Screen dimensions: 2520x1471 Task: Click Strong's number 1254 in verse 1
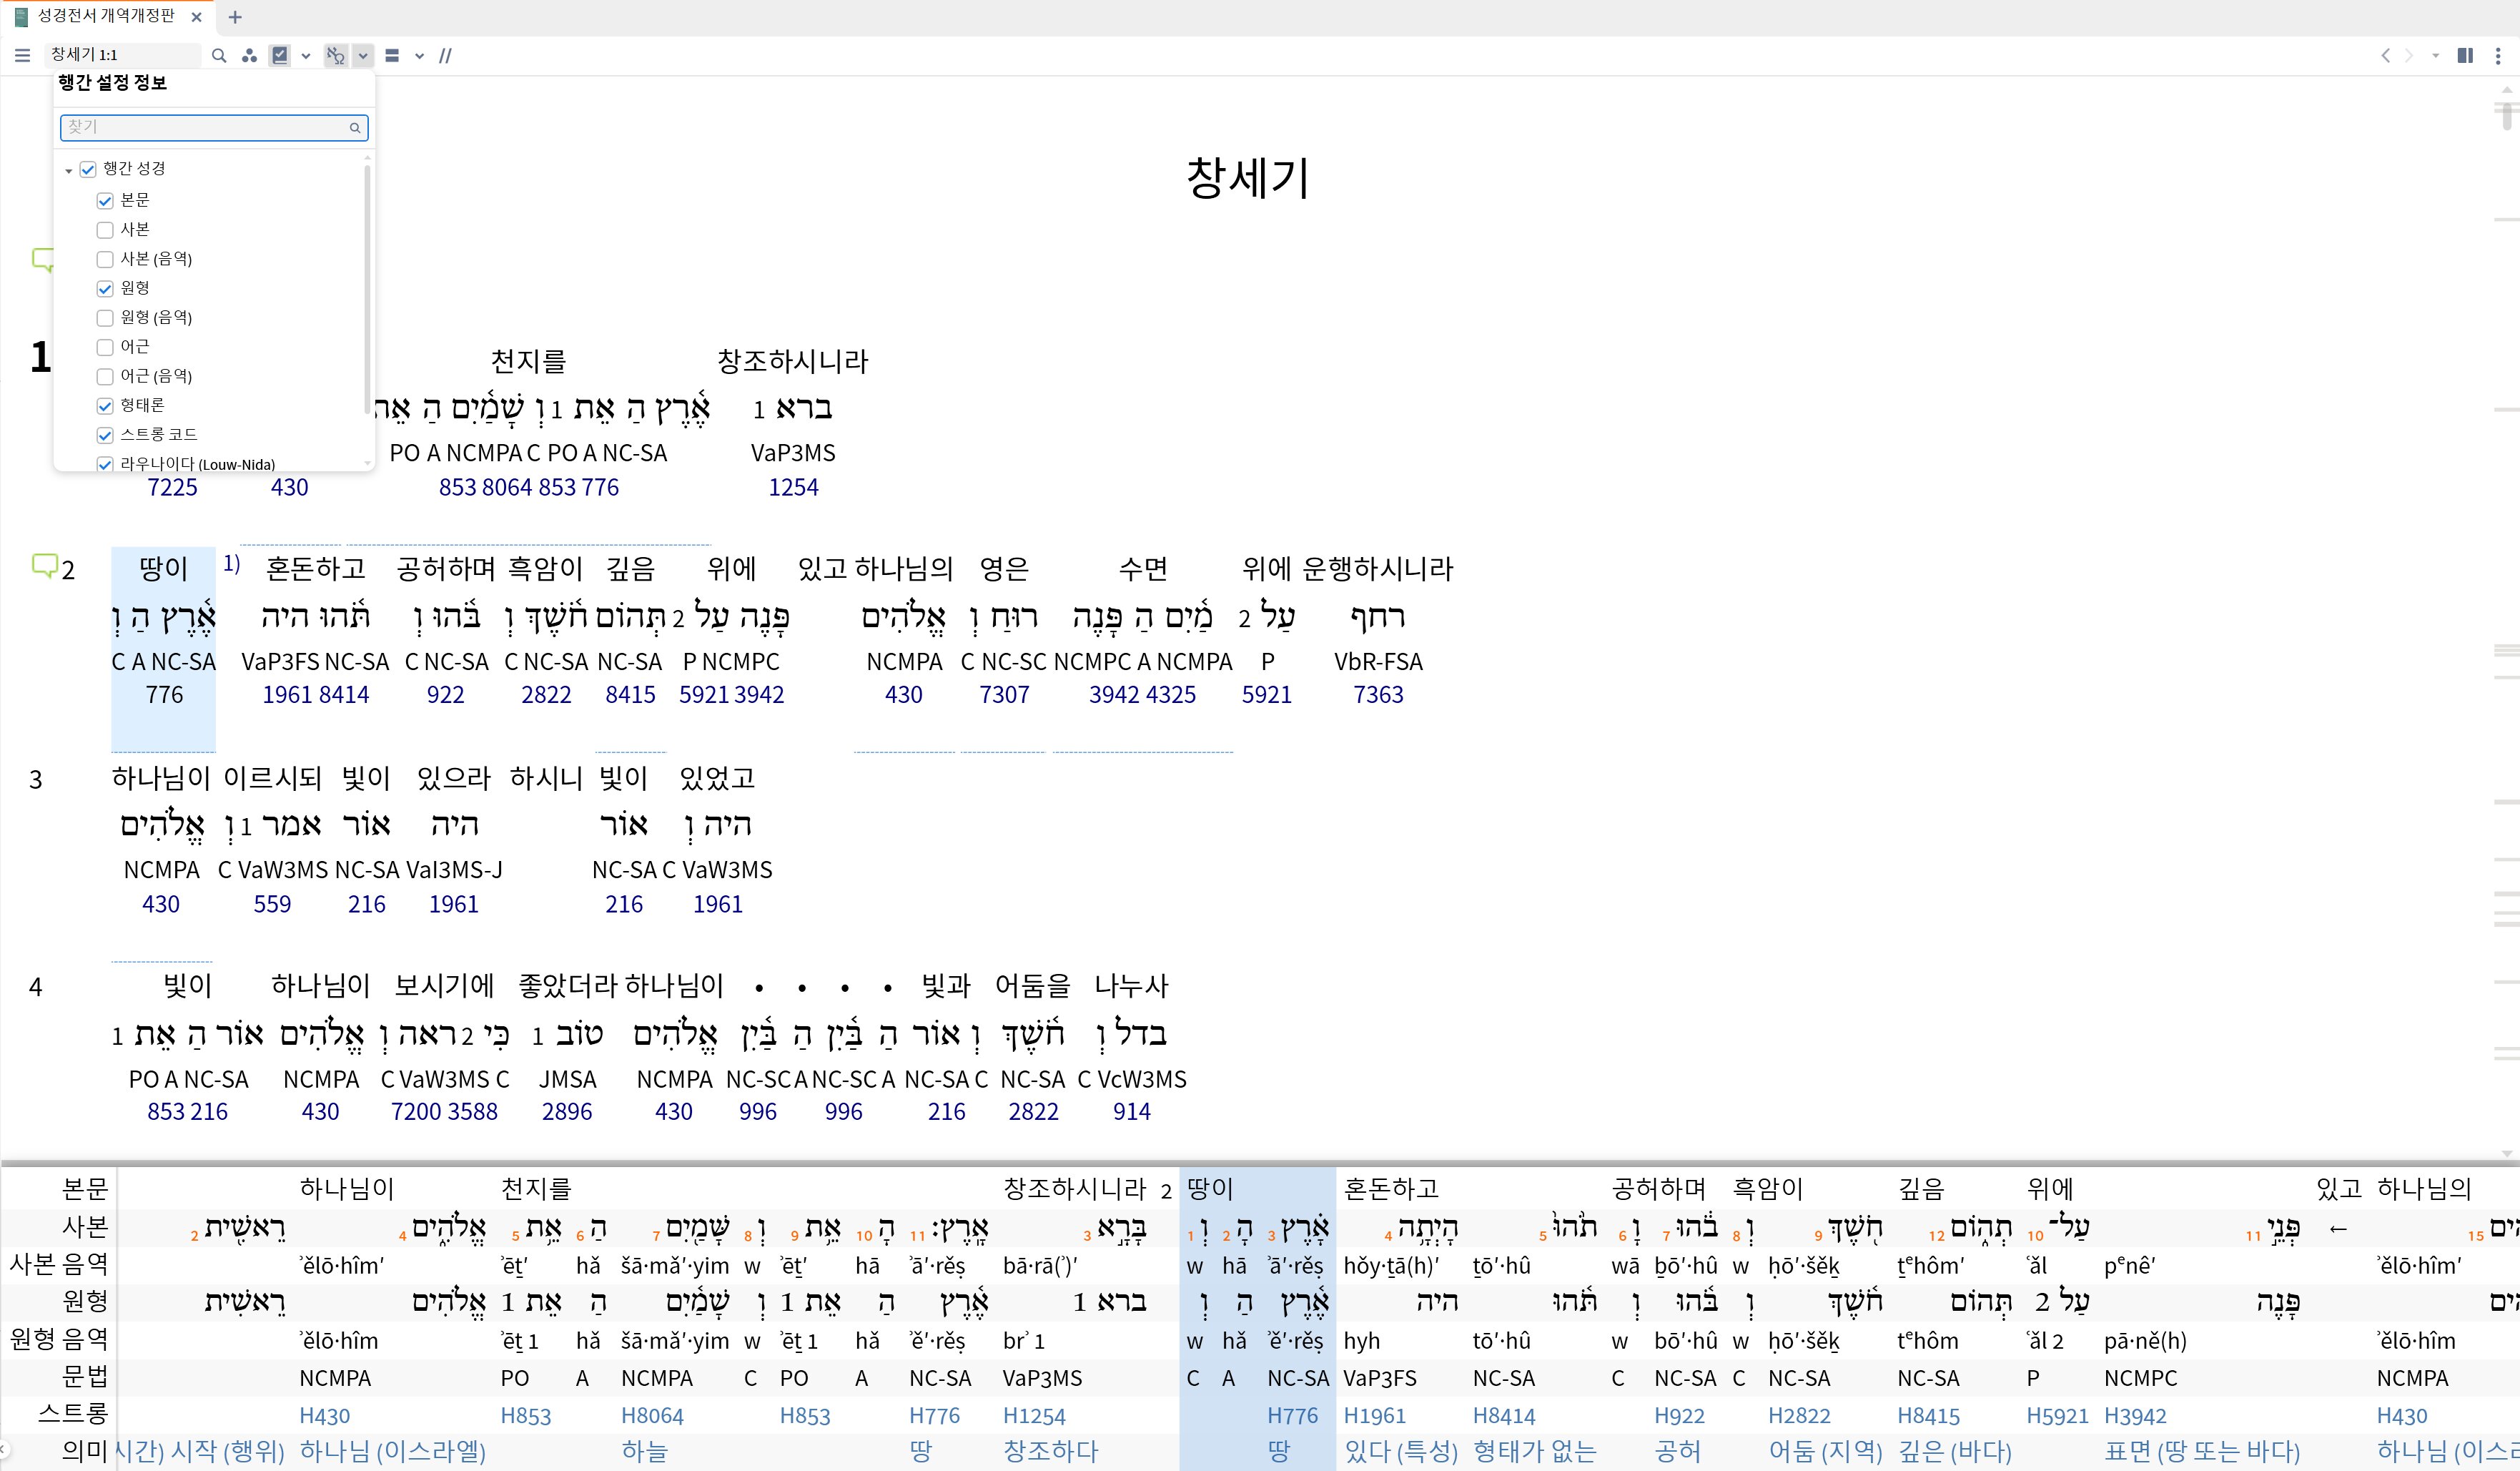(793, 487)
